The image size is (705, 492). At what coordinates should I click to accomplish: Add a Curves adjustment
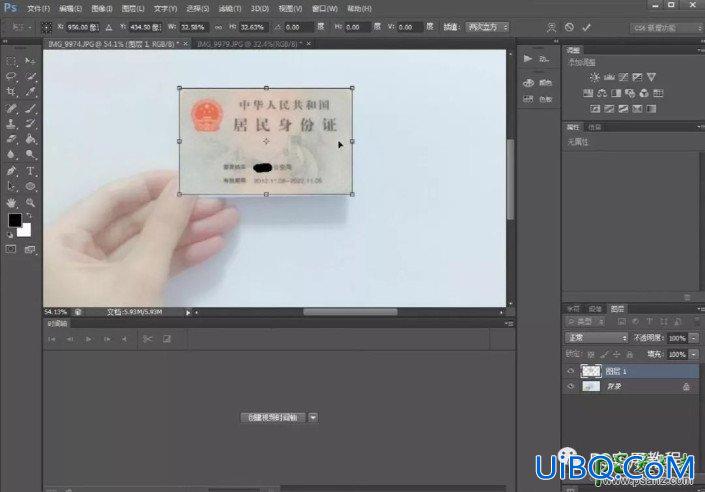[623, 77]
